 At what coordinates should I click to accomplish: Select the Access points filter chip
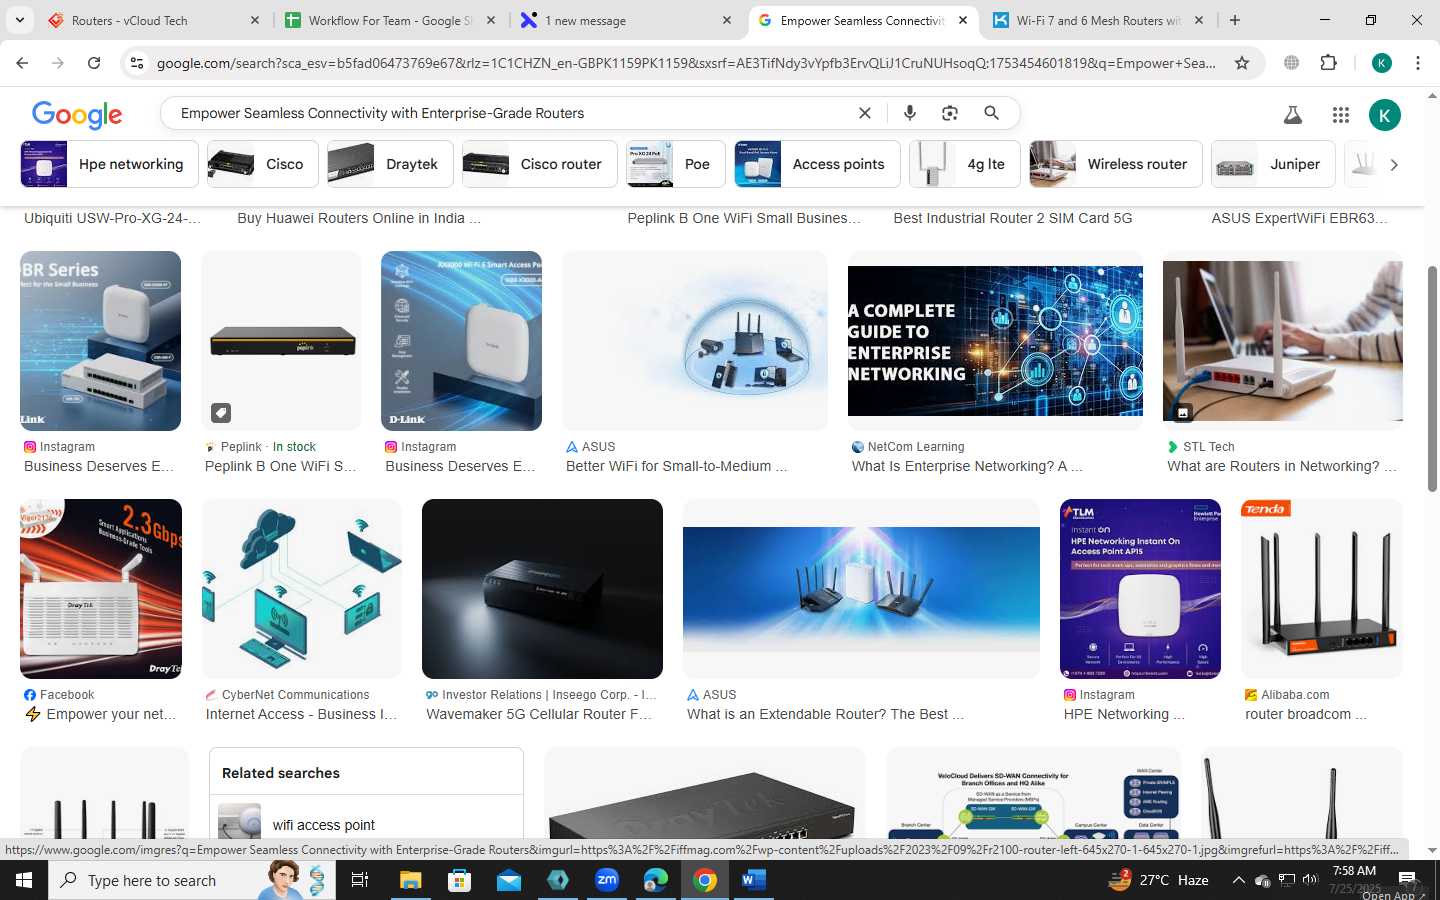[817, 164]
